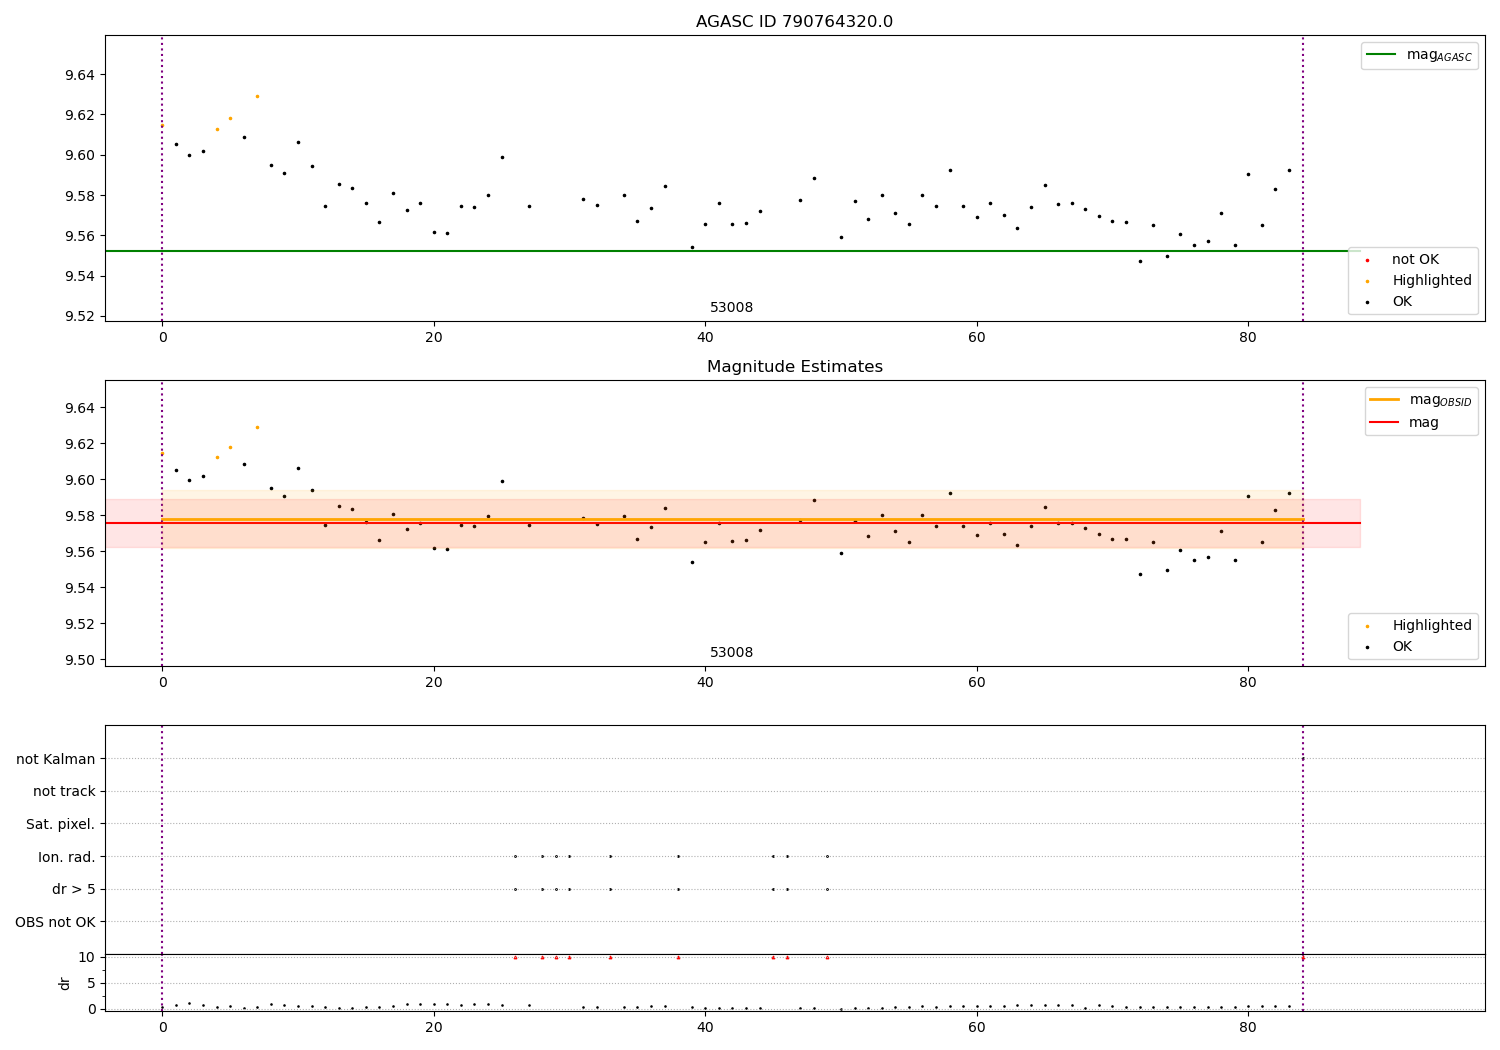Click the '40' x-tick under the bottom plot

tap(705, 1028)
